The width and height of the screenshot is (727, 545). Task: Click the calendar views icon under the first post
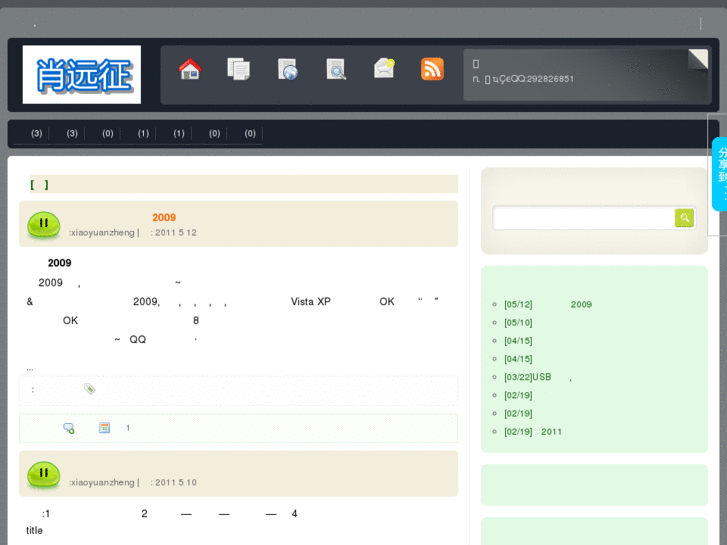[x=105, y=428]
